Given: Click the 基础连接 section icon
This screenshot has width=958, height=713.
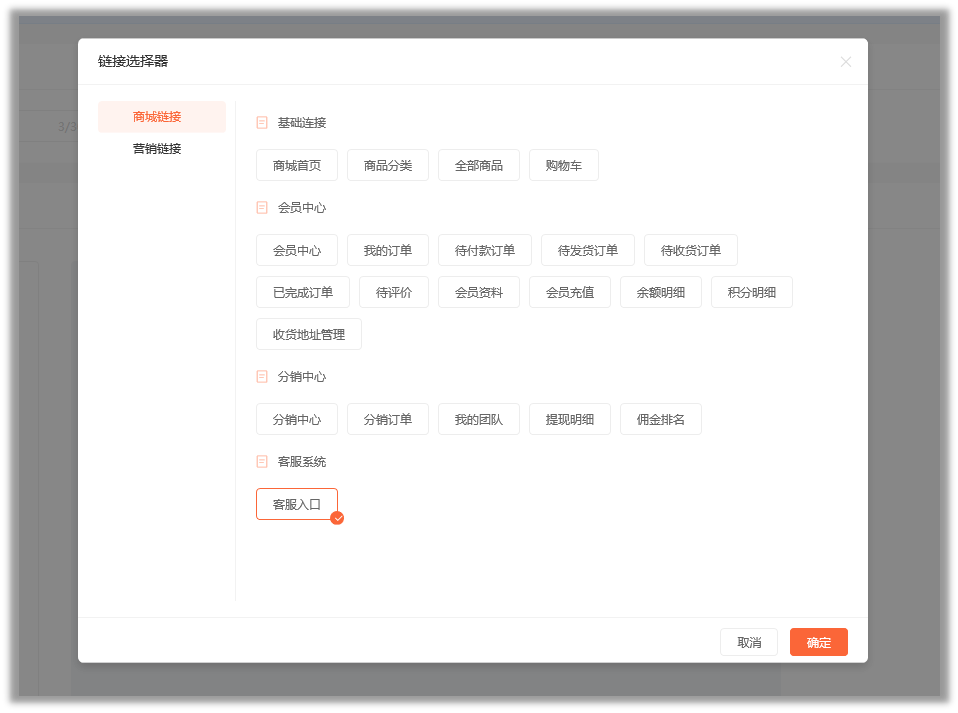Looking at the screenshot, I should (x=261, y=123).
